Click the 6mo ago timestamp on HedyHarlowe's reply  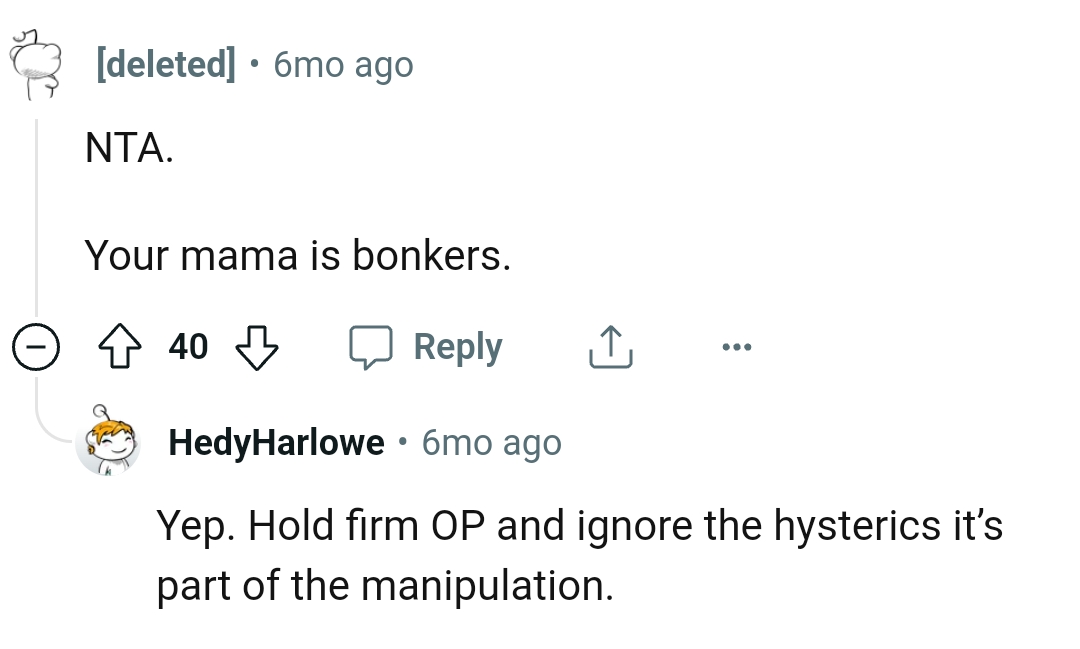click(490, 441)
